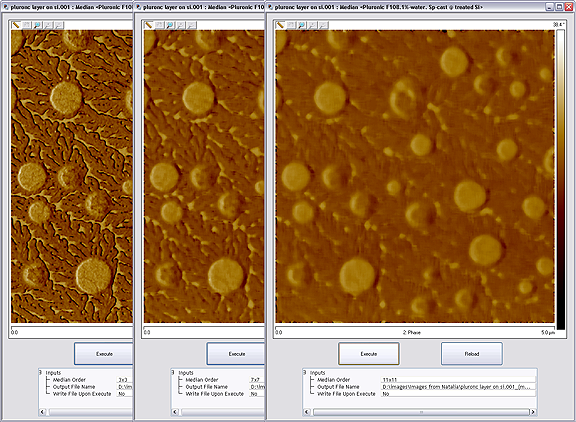Click Execute button in the 11x11 window
Viewport: 576px width, 422px height.
pos(368,354)
